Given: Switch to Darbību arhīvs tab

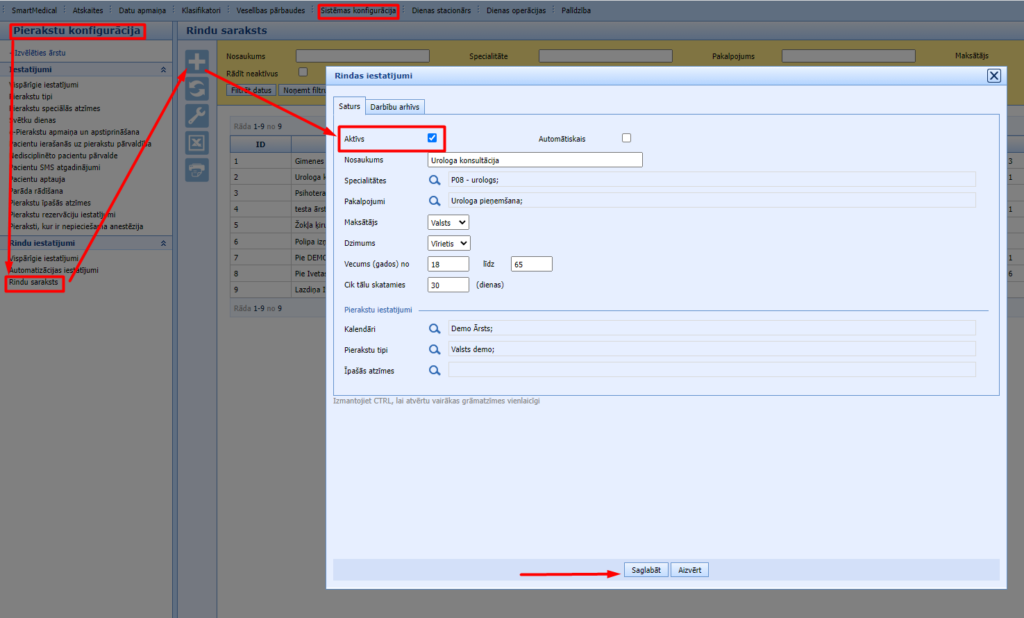Looking at the screenshot, I should point(397,106).
